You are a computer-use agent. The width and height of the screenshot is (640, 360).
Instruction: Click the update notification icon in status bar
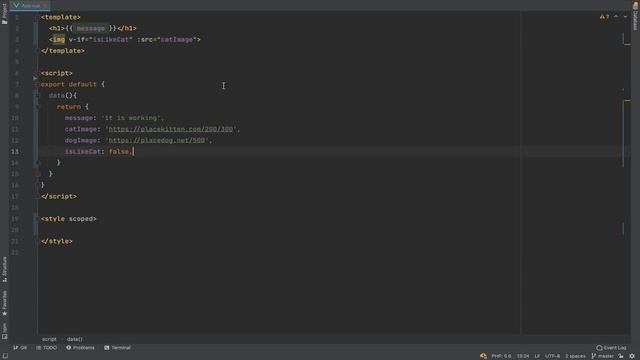(x=483, y=356)
